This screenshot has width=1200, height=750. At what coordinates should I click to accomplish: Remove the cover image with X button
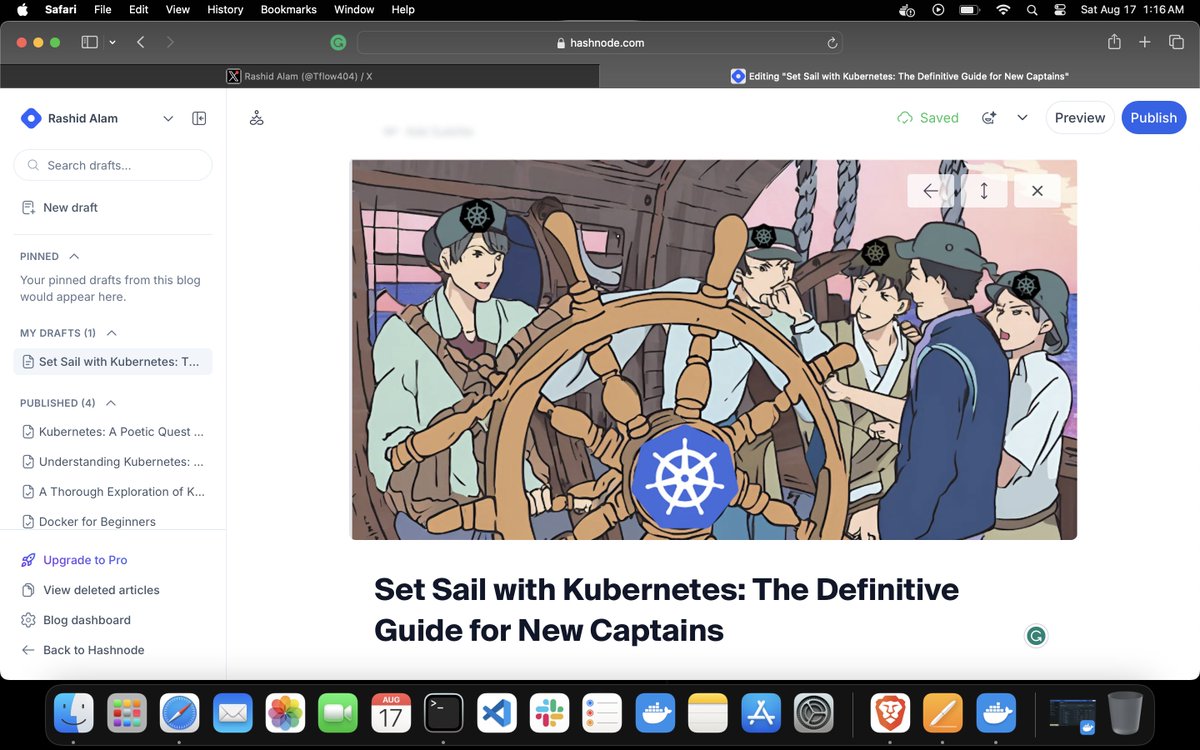1037,190
